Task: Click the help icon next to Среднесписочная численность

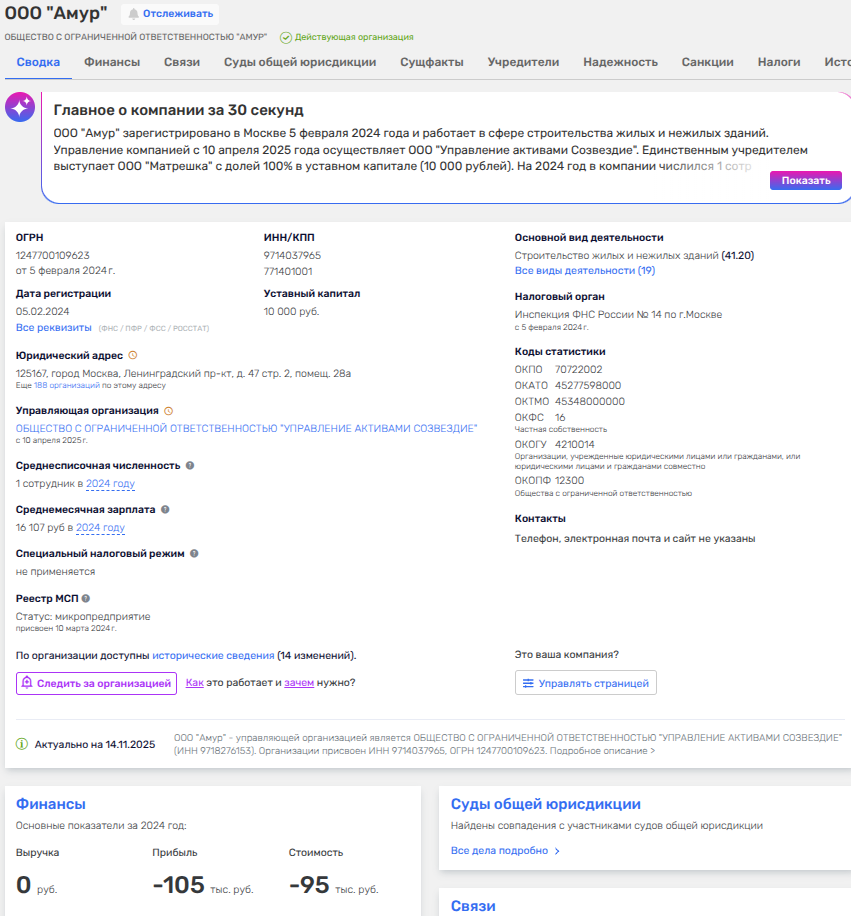Action: (x=190, y=465)
